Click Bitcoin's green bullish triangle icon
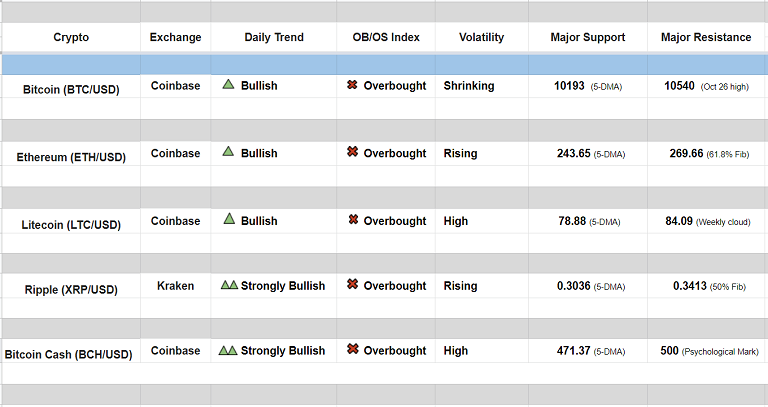The height and width of the screenshot is (407, 768). (228, 85)
